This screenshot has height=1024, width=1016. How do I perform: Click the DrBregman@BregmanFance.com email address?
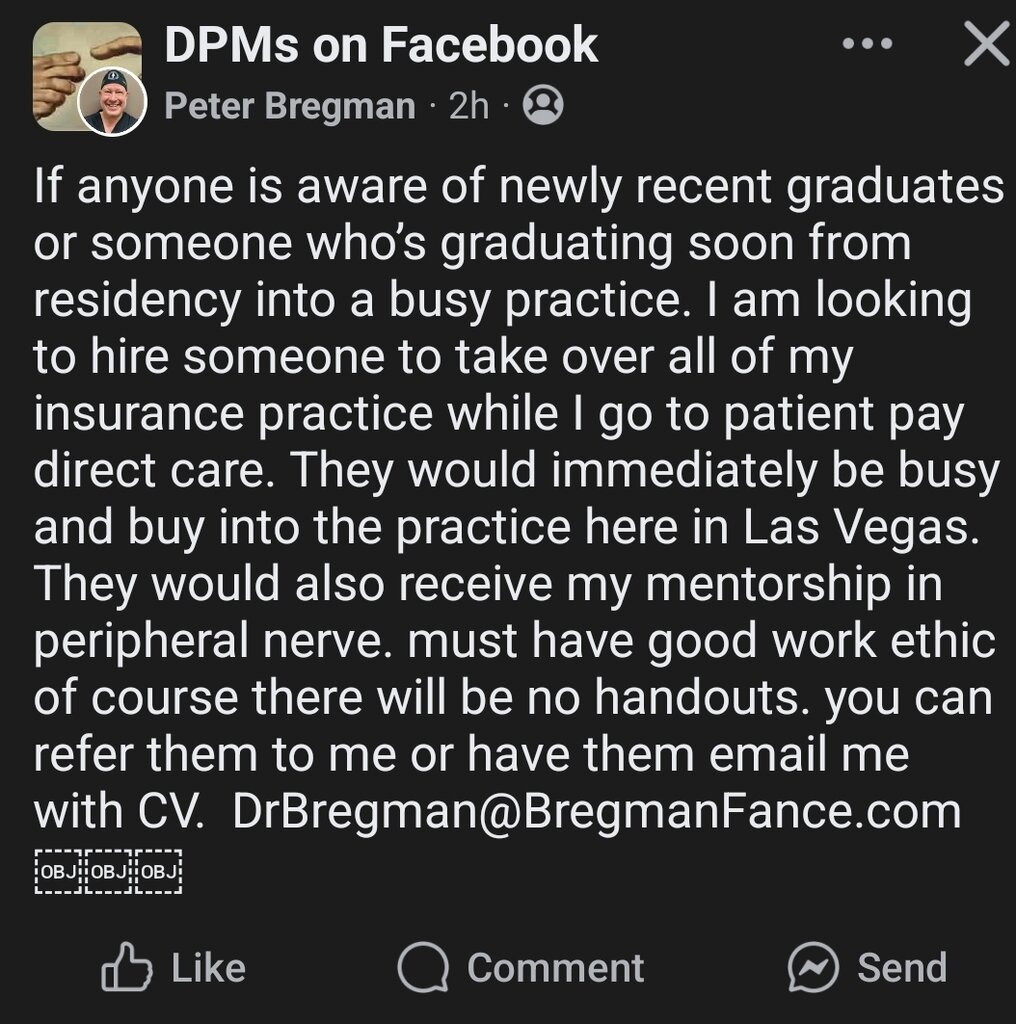596,812
